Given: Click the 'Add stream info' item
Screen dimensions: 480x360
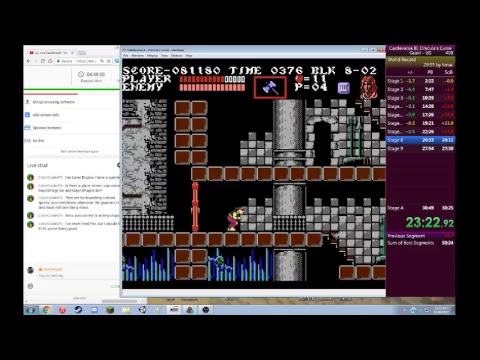Looking at the screenshot, I should pos(46,115).
